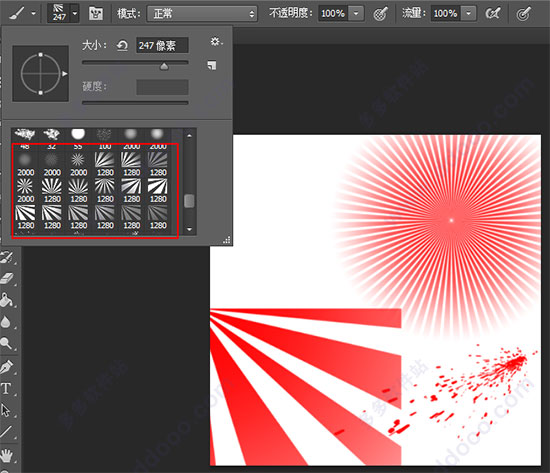
Task: Open the 流量 slider dropdown arrow
Action: tap(469, 14)
